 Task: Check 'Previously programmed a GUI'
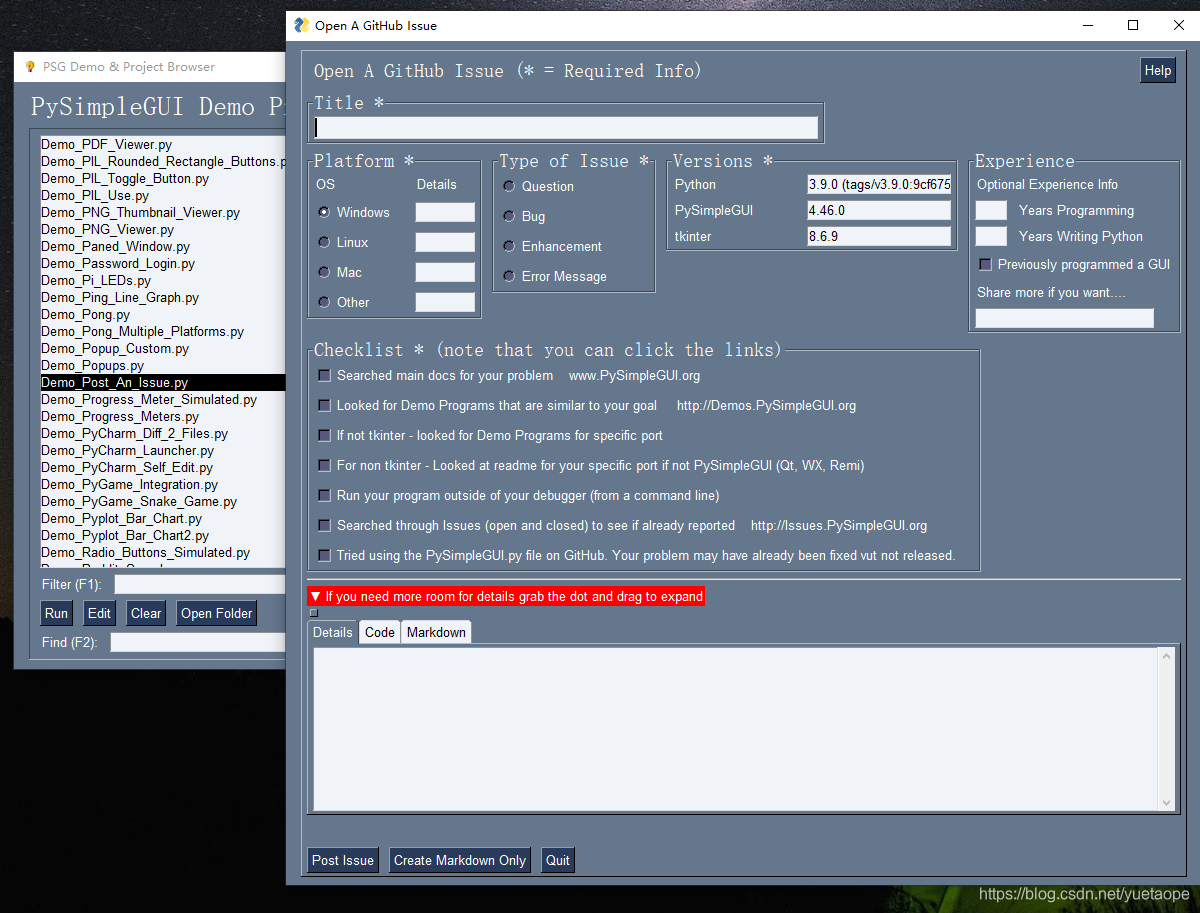(x=985, y=264)
